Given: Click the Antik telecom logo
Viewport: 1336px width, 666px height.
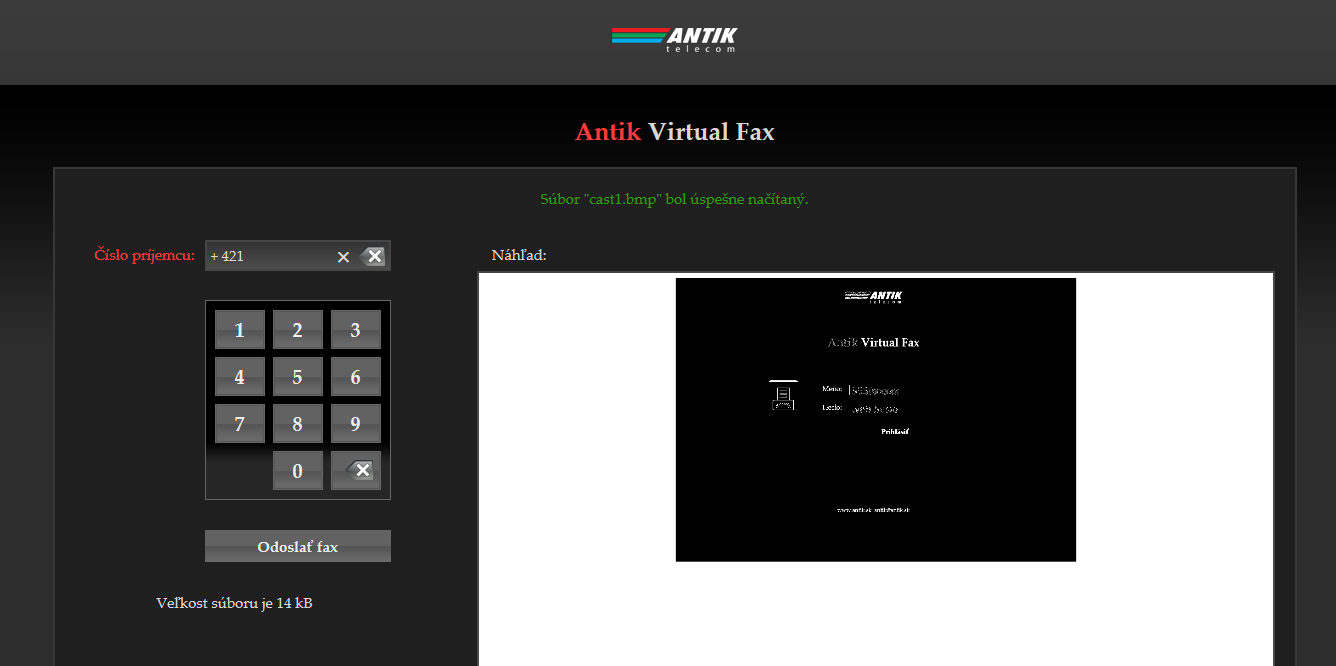Looking at the screenshot, I should tap(674, 40).
